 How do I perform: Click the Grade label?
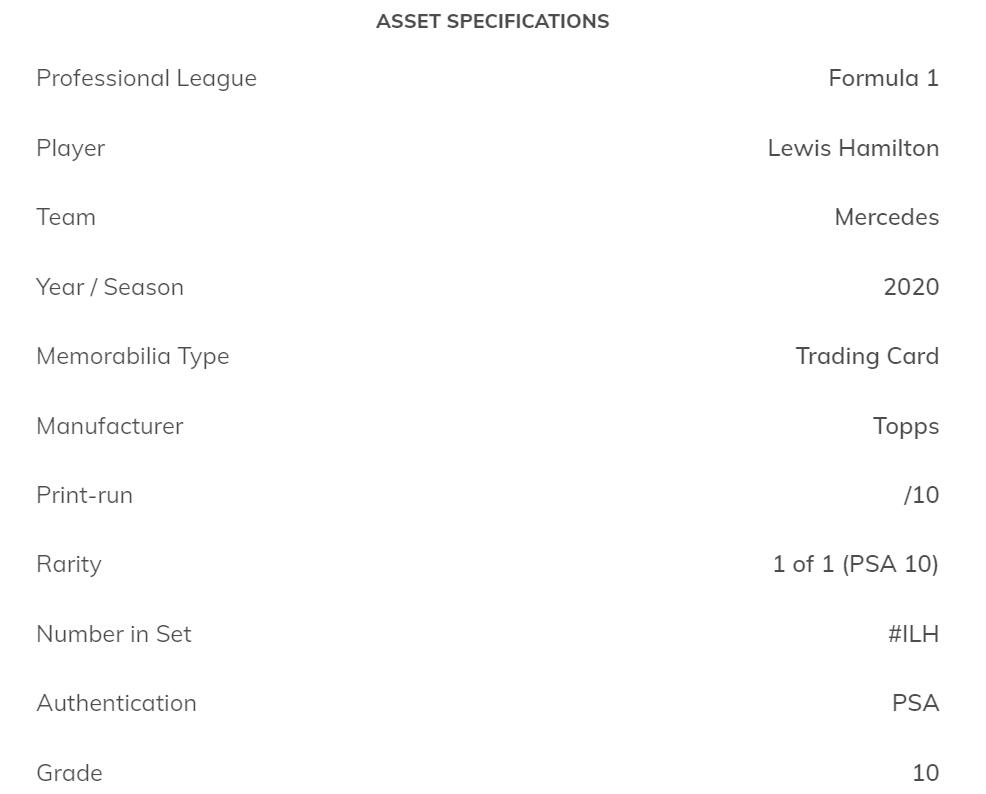69,773
